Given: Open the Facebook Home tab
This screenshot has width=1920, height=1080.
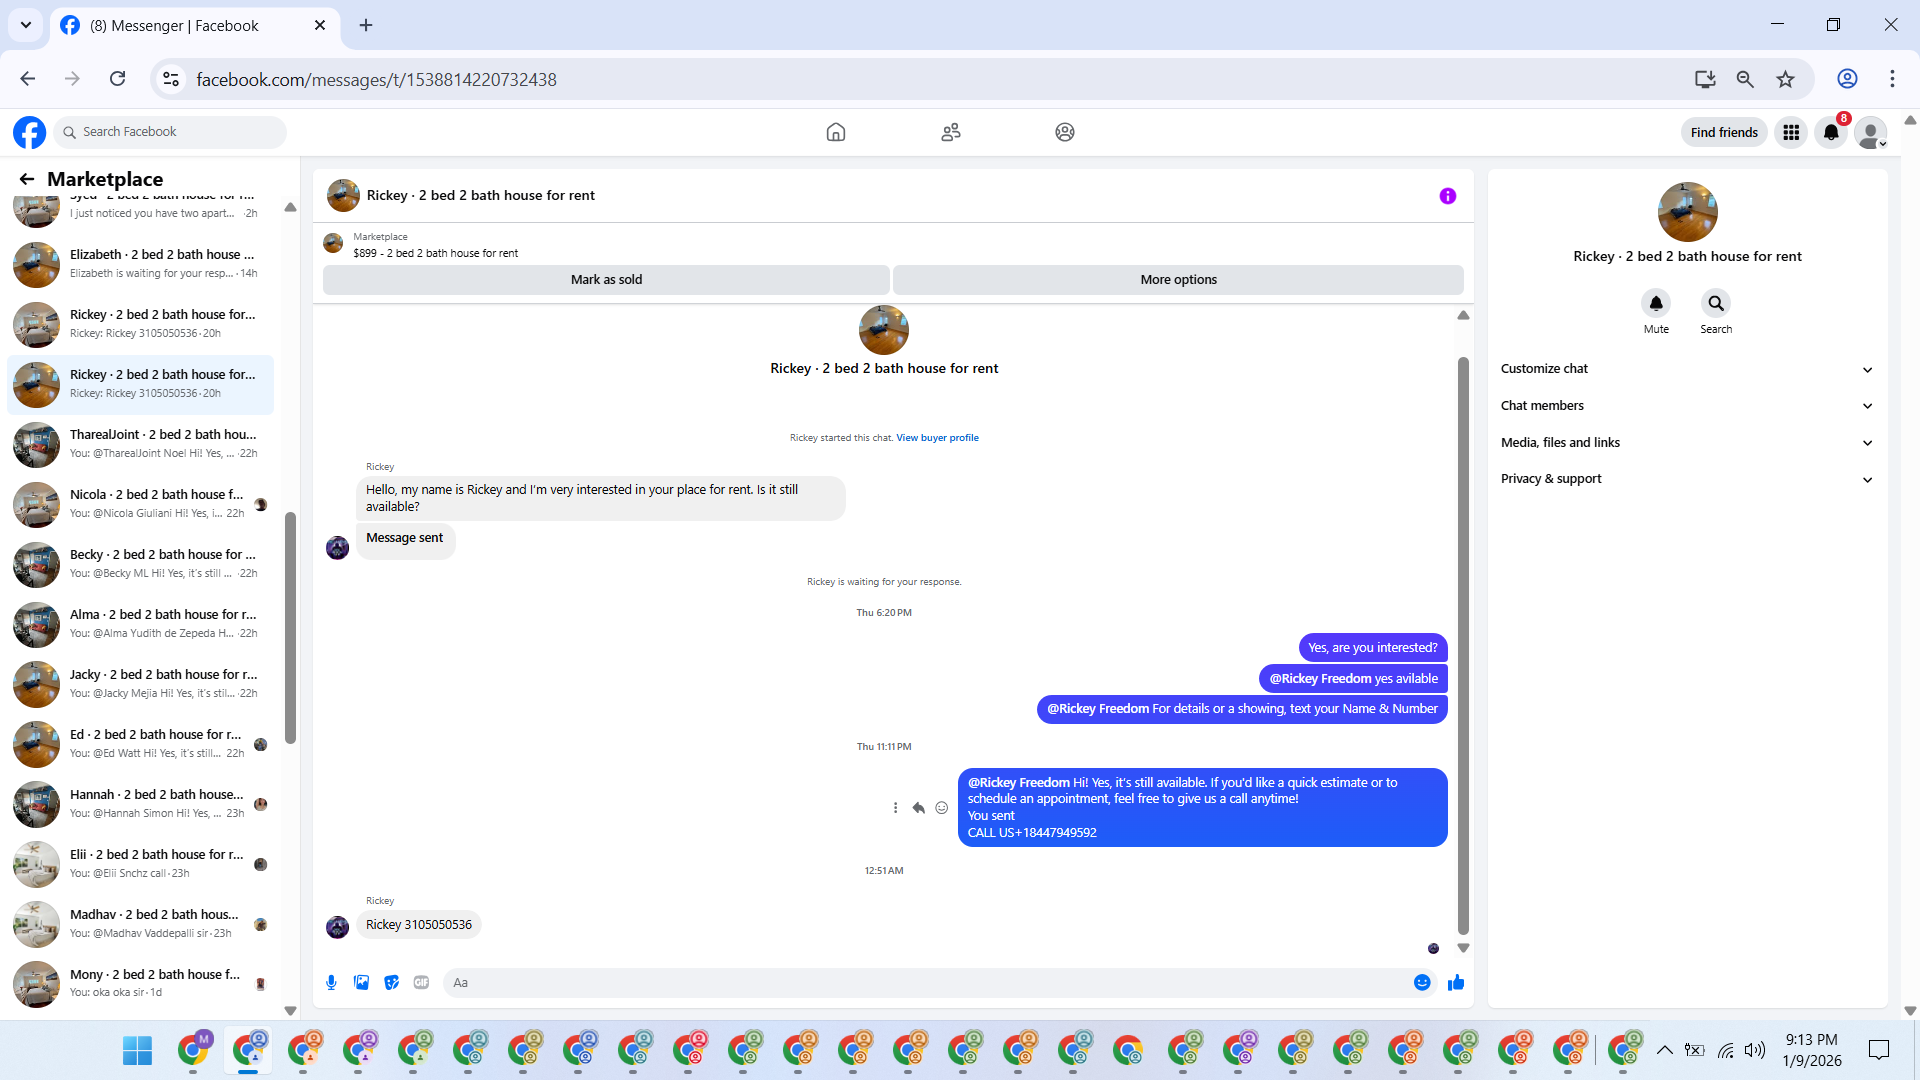Looking at the screenshot, I should pyautogui.click(x=835, y=132).
